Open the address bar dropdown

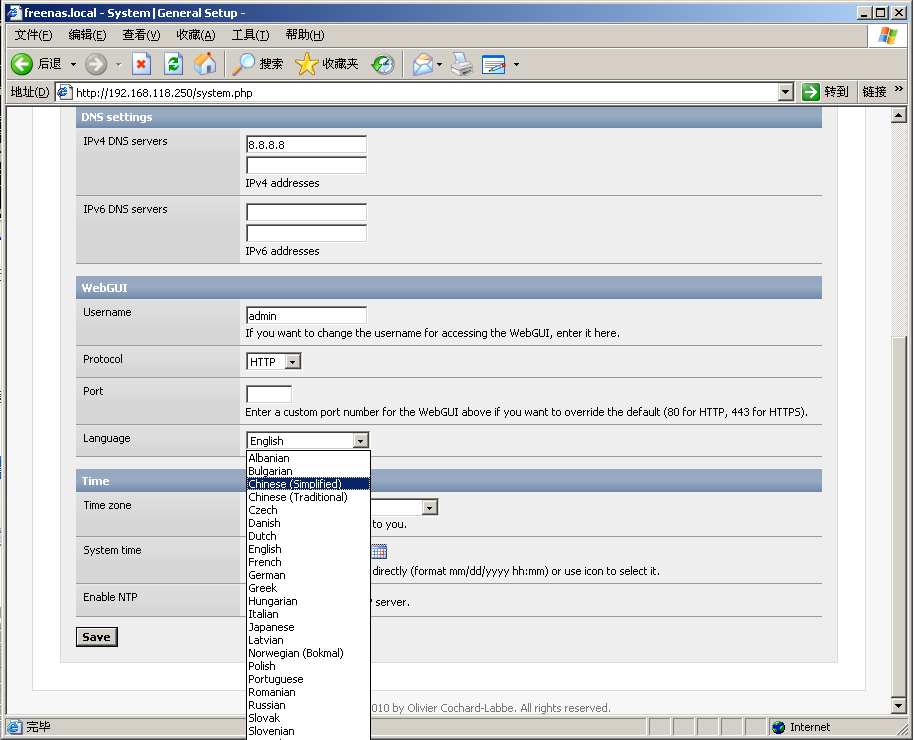786,92
